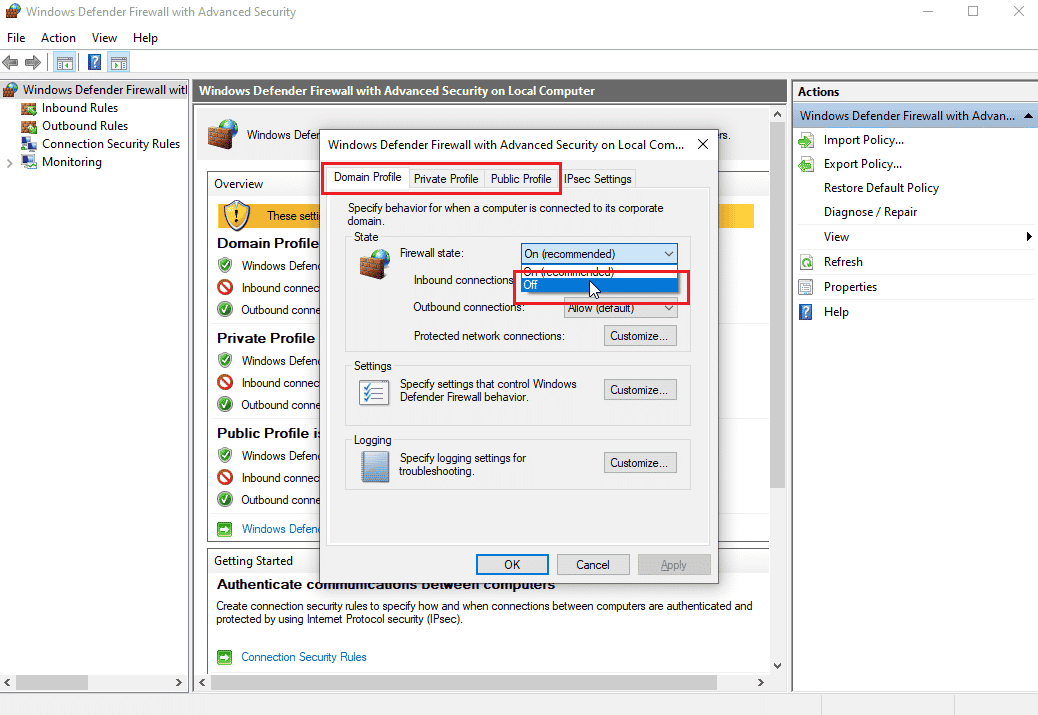Click the Forward arrow toolbar icon
The width and height of the screenshot is (1038, 715).
coord(32,63)
